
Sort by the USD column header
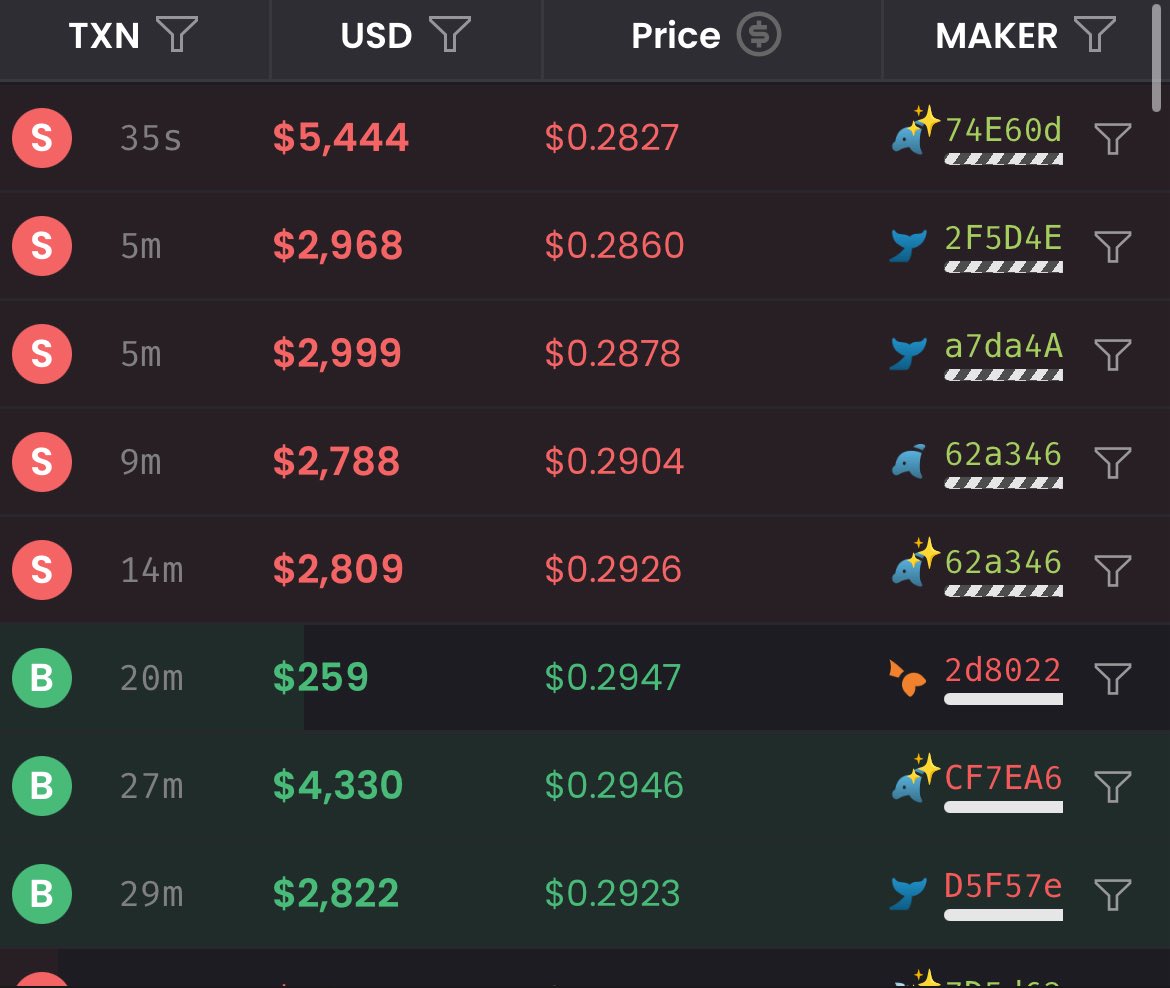coord(376,36)
